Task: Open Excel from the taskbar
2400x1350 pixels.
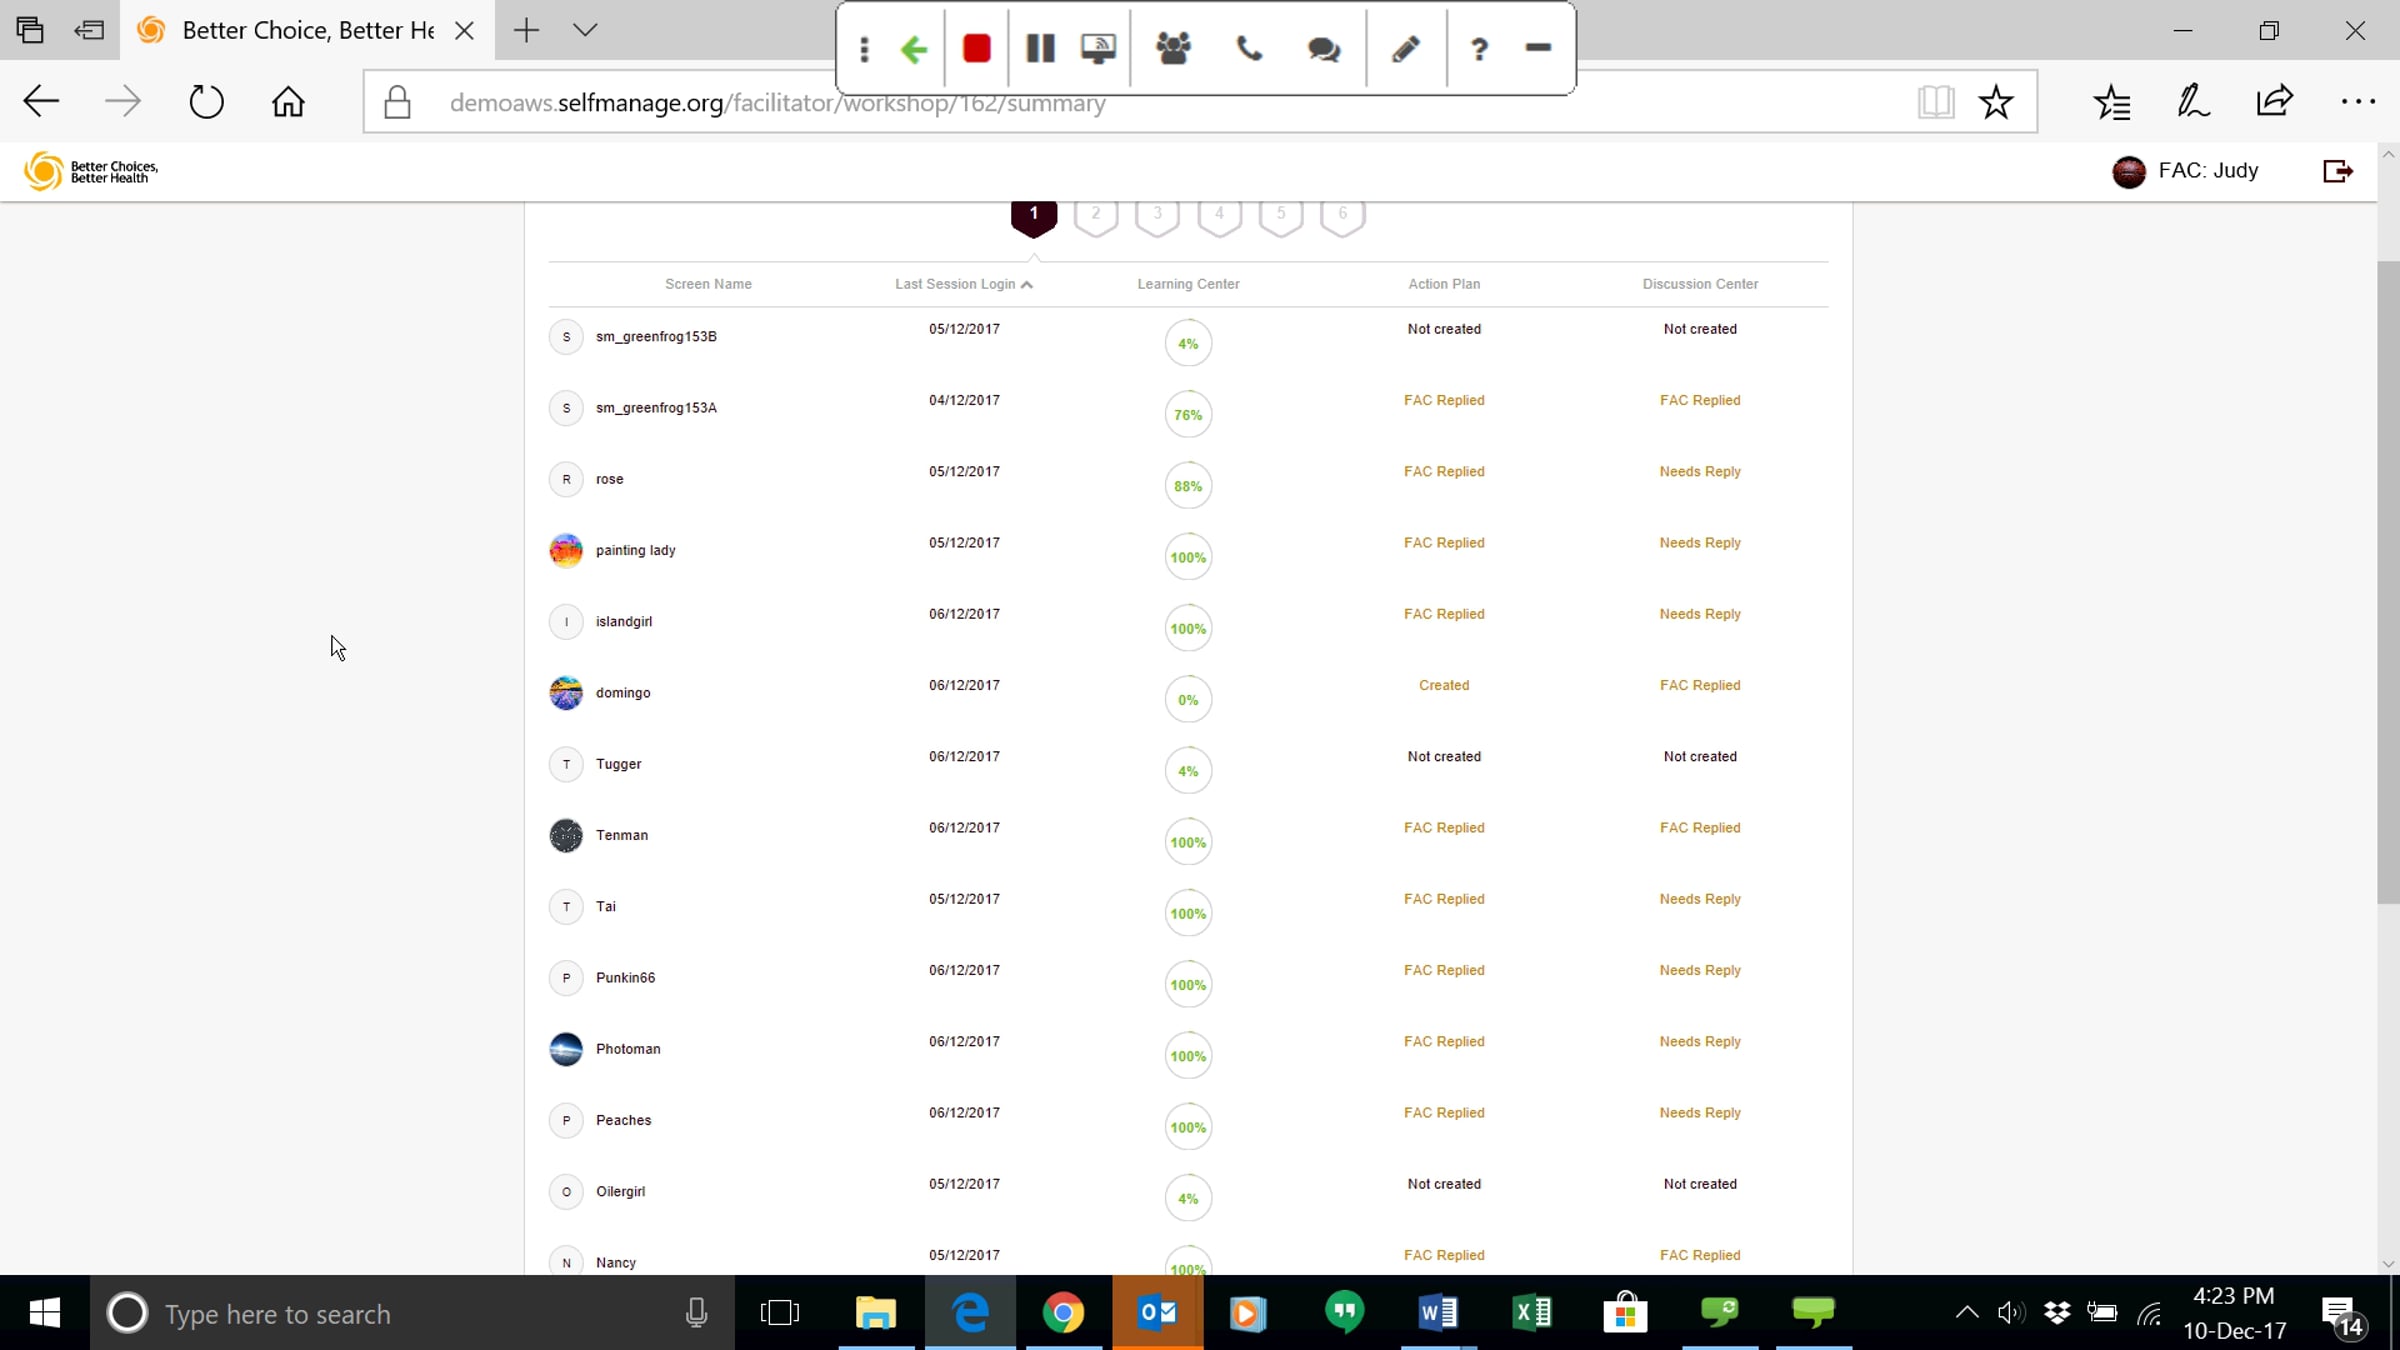Action: click(x=1531, y=1312)
